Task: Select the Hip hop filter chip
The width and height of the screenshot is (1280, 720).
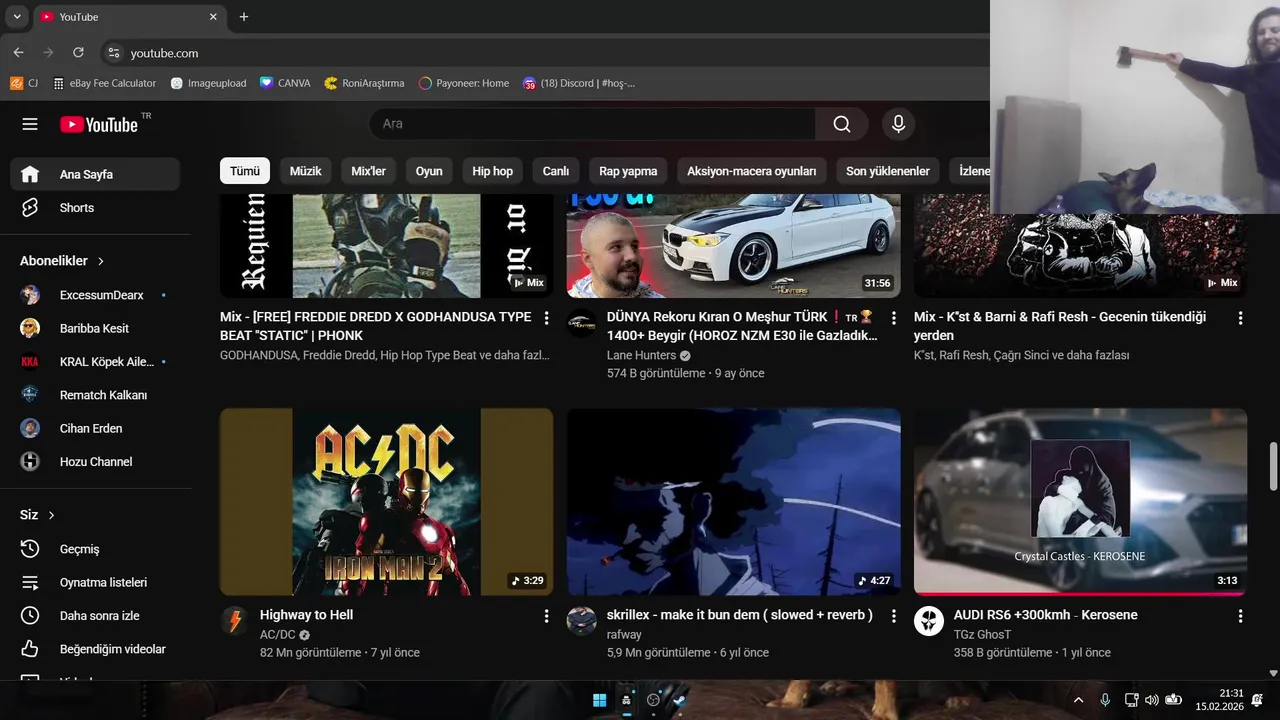Action: [492, 171]
